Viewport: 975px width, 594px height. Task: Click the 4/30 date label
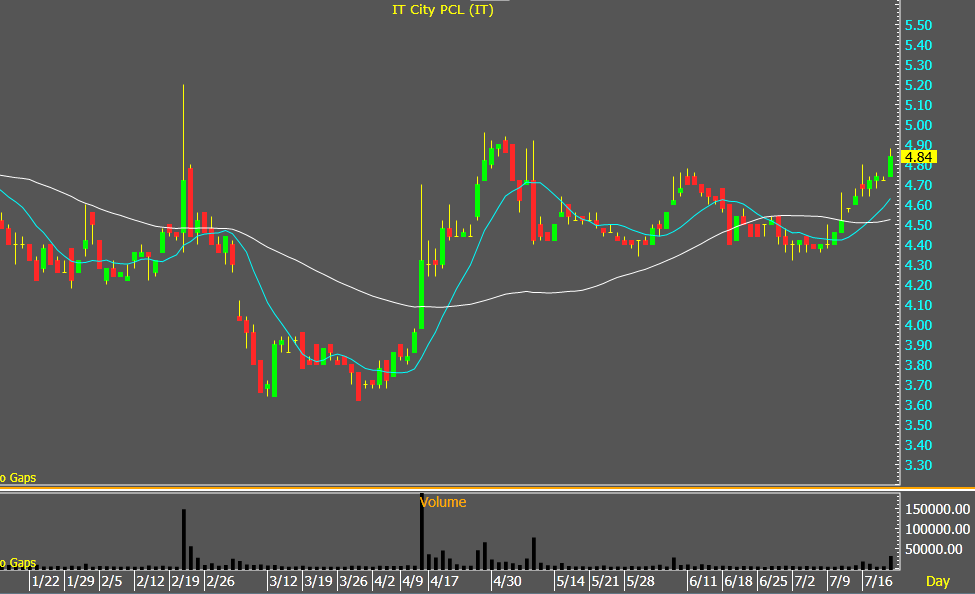(x=507, y=582)
